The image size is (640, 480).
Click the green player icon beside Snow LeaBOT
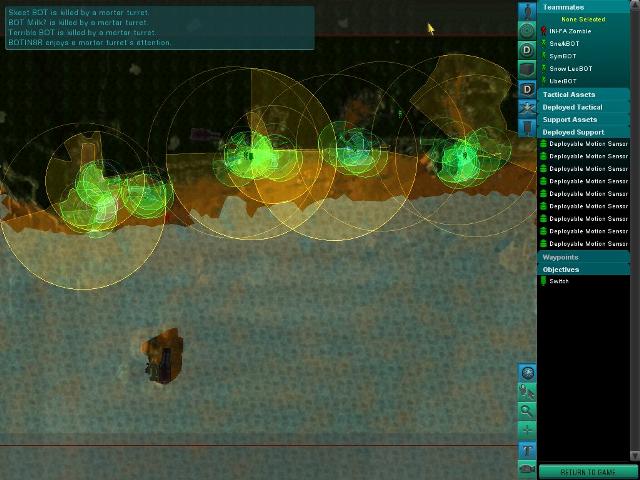tap(544, 68)
